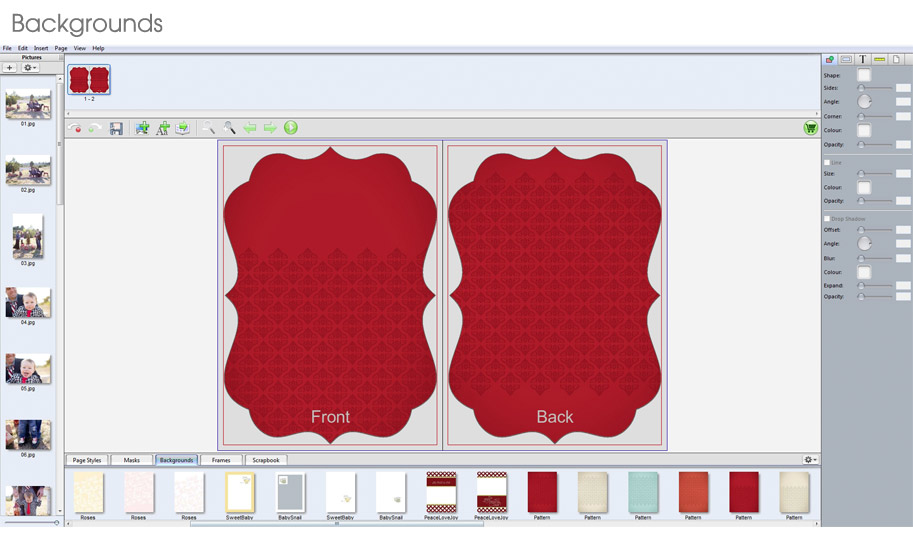This screenshot has height=536, width=913.
Task: Switch to the Frames tab
Action: pos(221,460)
